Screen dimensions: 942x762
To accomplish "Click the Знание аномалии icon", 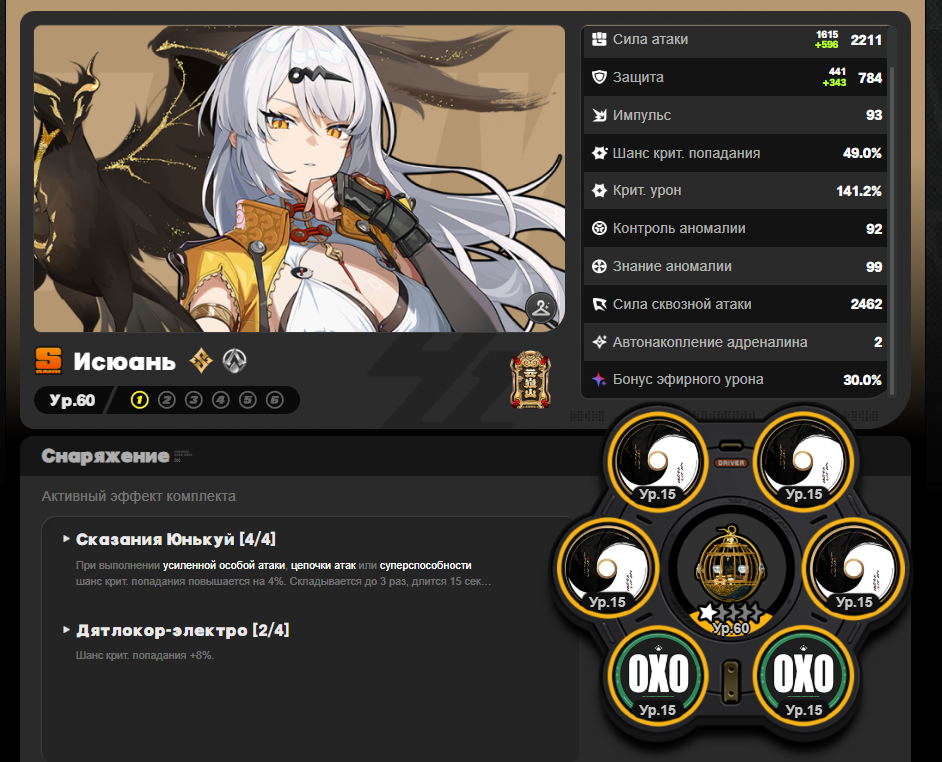I will [x=599, y=266].
